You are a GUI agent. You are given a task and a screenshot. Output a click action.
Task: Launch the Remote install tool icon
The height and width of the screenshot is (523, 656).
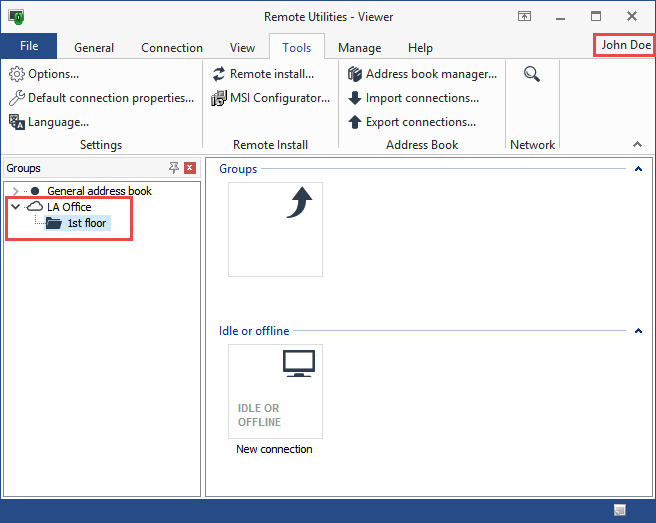(x=219, y=74)
